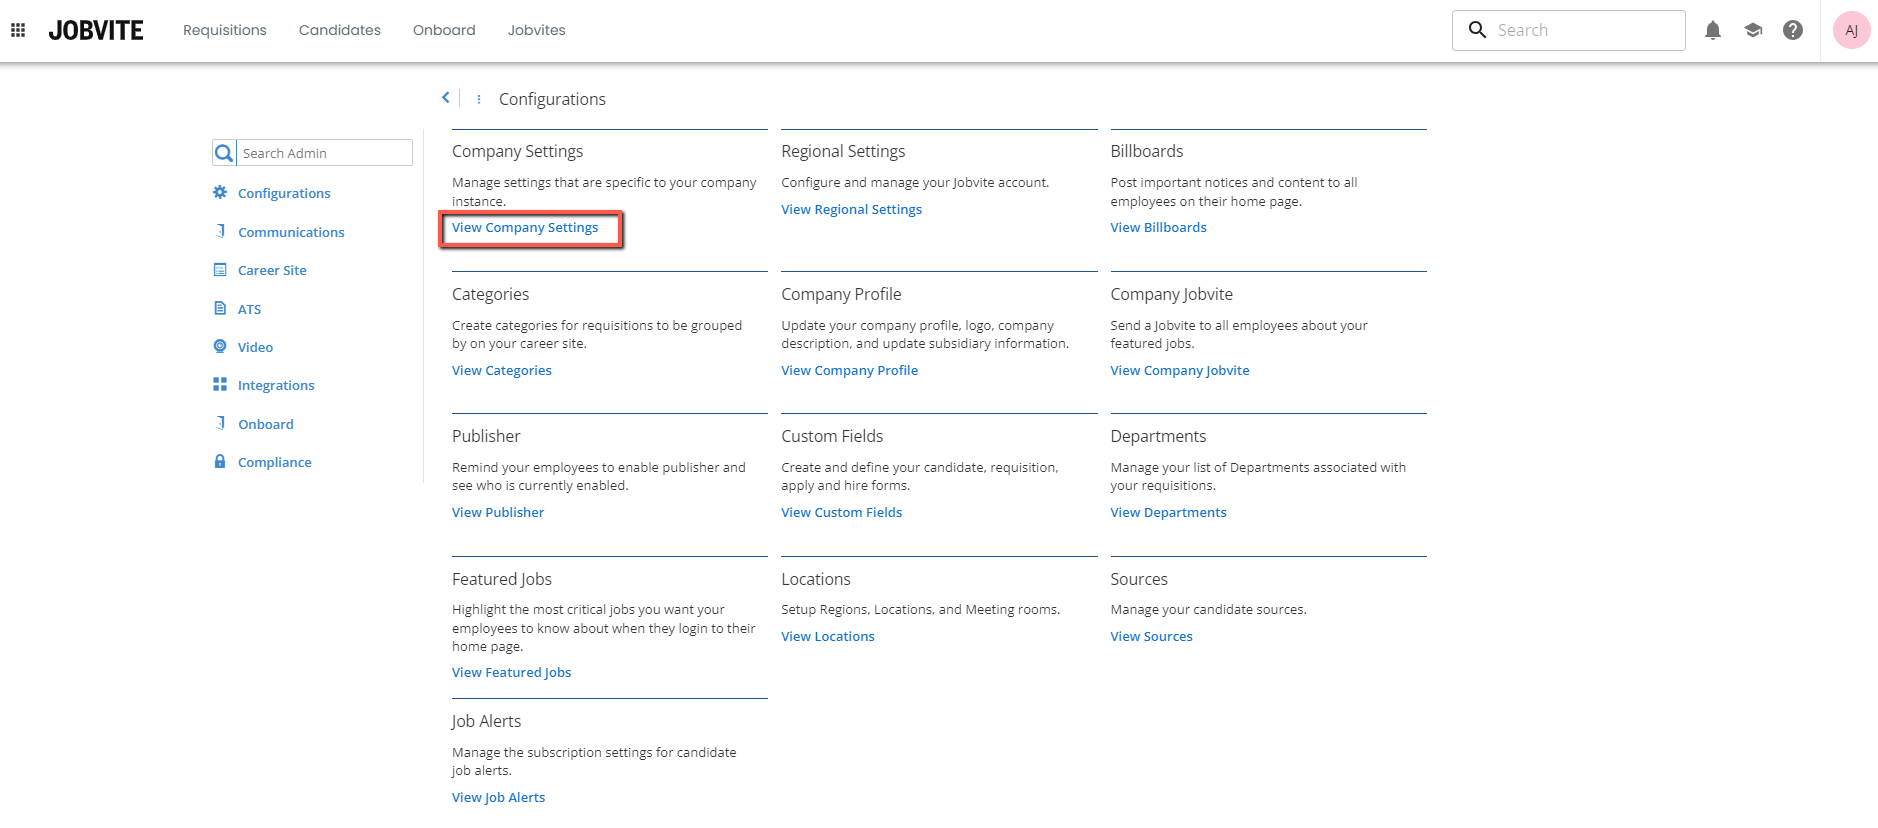
Task: Open the apps grid launcher icon
Action: (18, 30)
